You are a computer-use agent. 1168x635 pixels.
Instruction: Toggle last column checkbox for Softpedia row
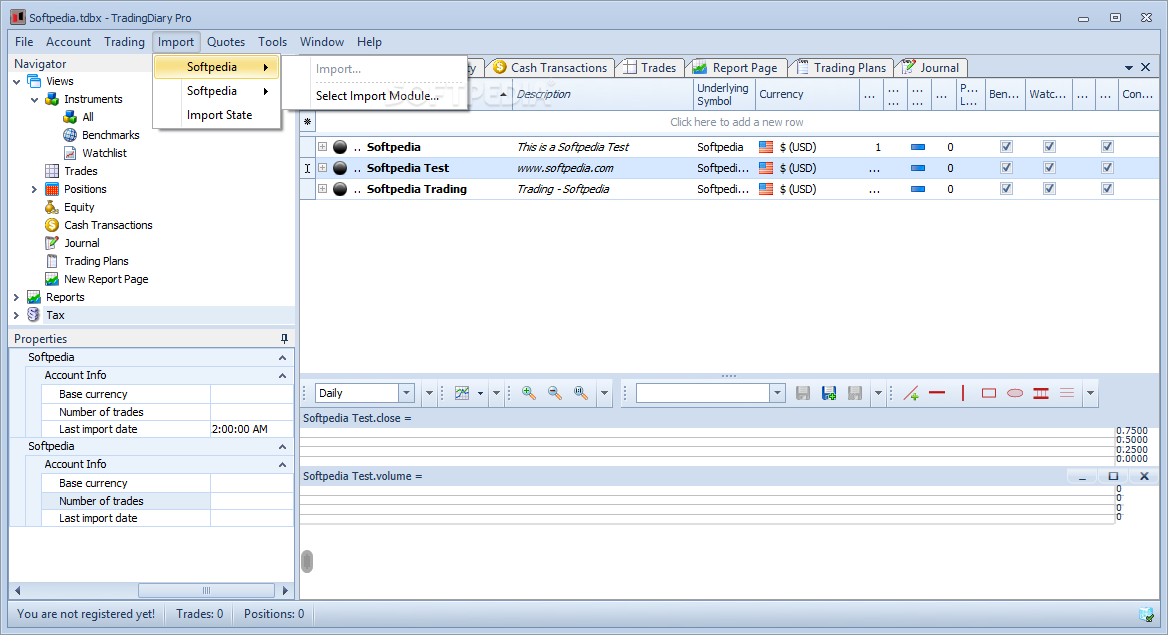pyautogui.click(x=1108, y=147)
